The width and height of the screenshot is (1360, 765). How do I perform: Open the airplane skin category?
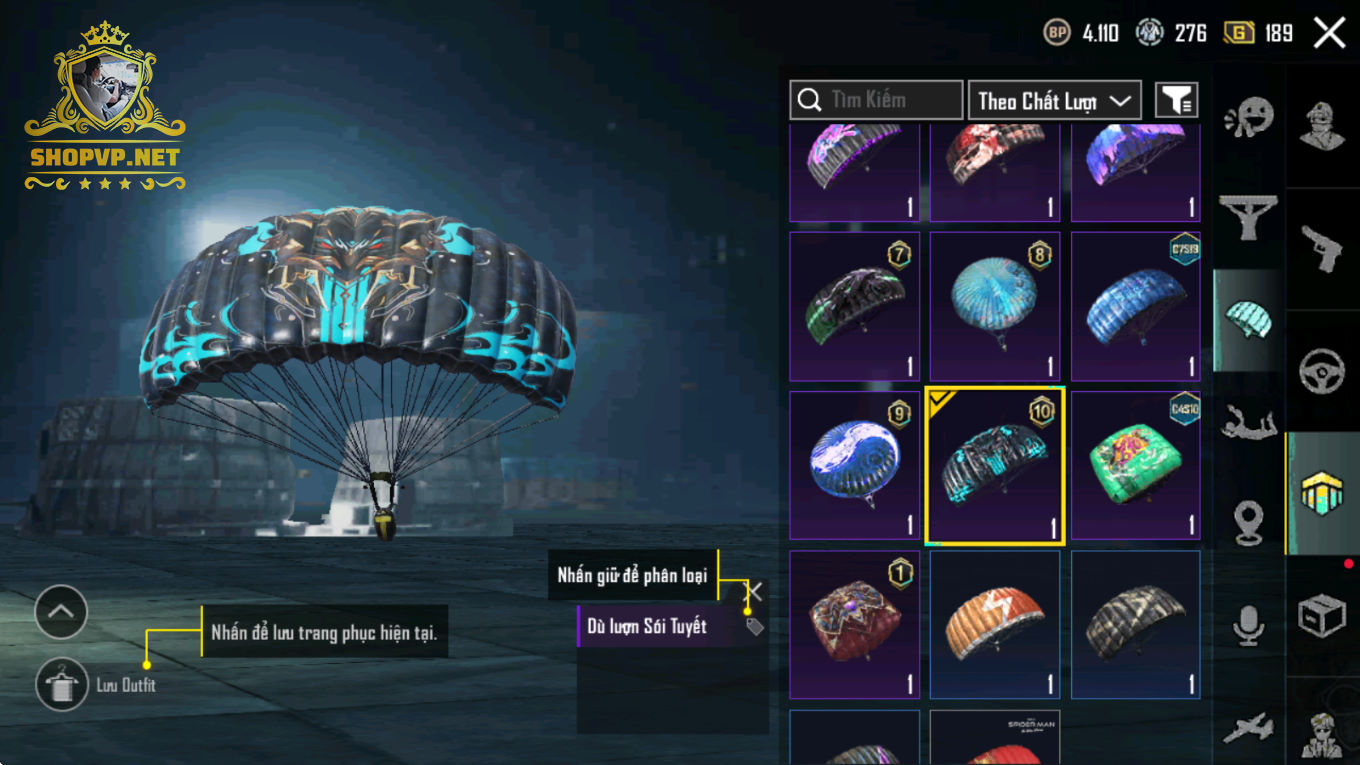1248,727
